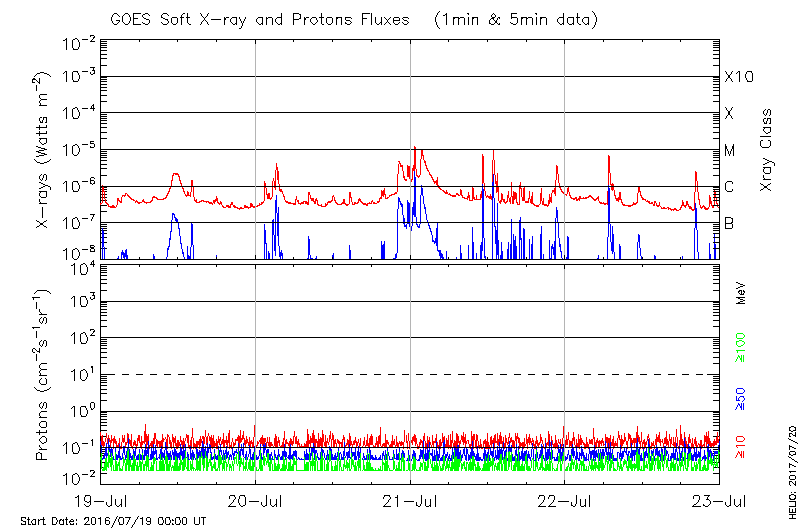This screenshot has height=530, width=800.
Task: Click the 'X-rays (Watts m-2)' y-axis title
Action: tap(44, 151)
